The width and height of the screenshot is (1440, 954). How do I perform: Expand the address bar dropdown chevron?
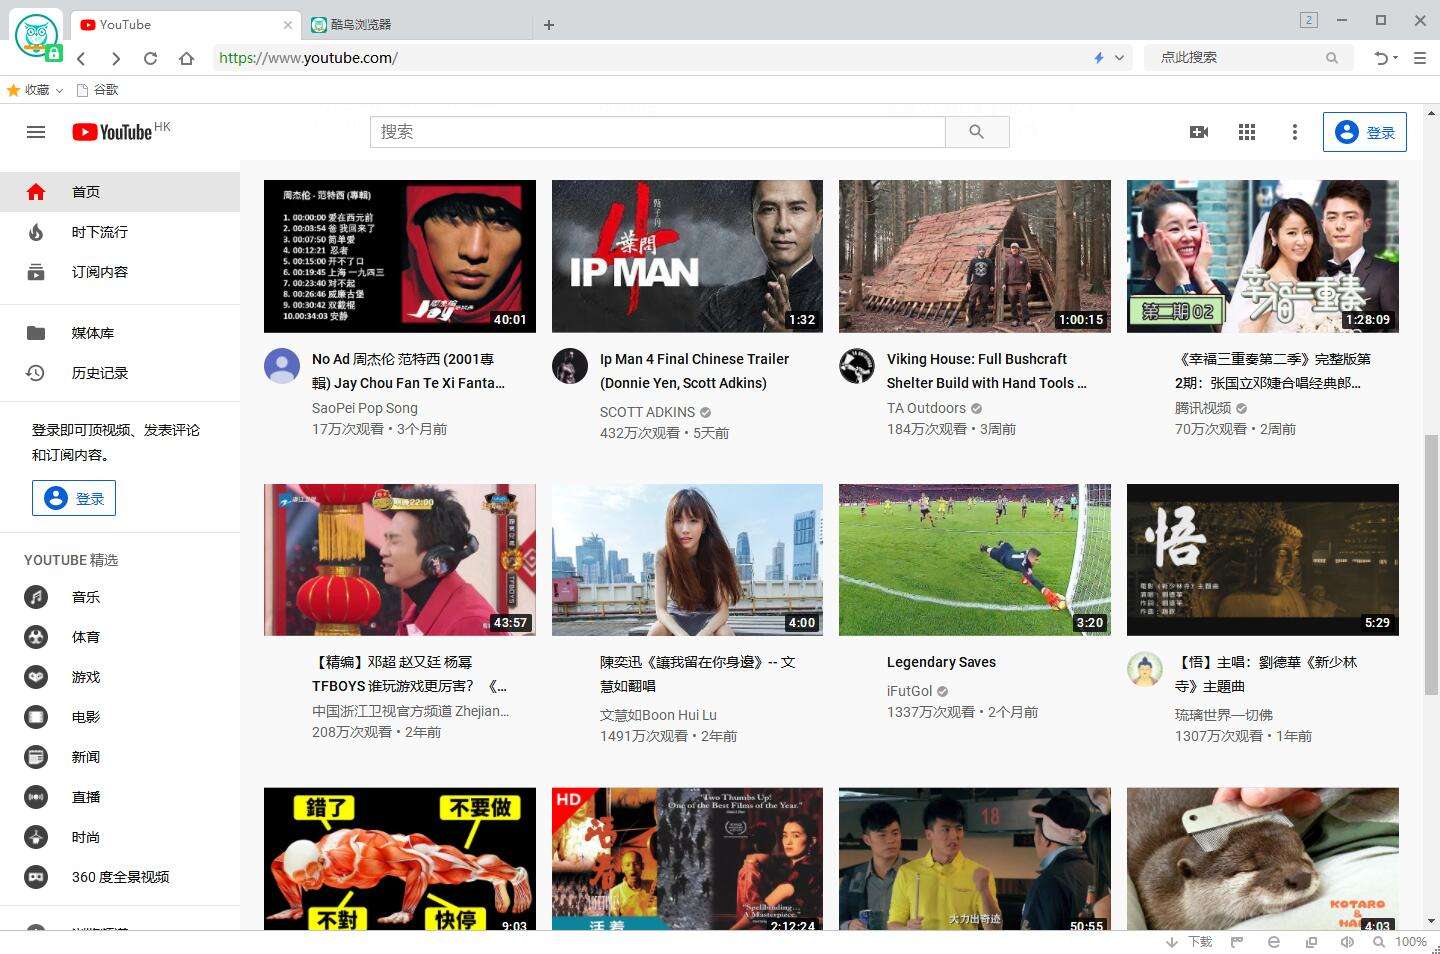[1119, 58]
